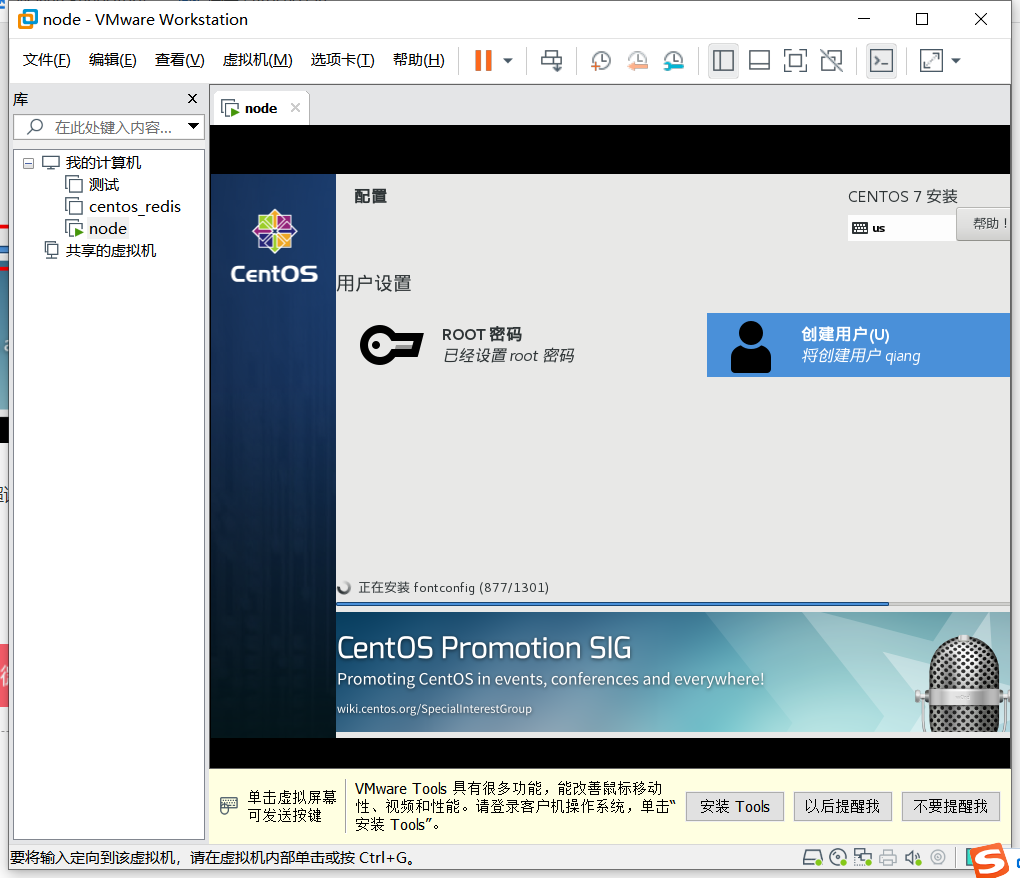Open the stretch display dropdown arrow
This screenshot has height=878, width=1020.
tap(956, 61)
